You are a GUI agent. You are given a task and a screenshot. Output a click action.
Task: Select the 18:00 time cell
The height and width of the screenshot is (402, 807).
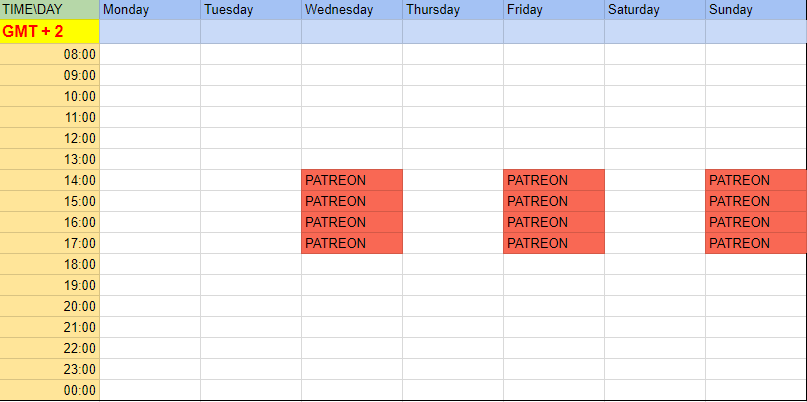(x=50, y=264)
